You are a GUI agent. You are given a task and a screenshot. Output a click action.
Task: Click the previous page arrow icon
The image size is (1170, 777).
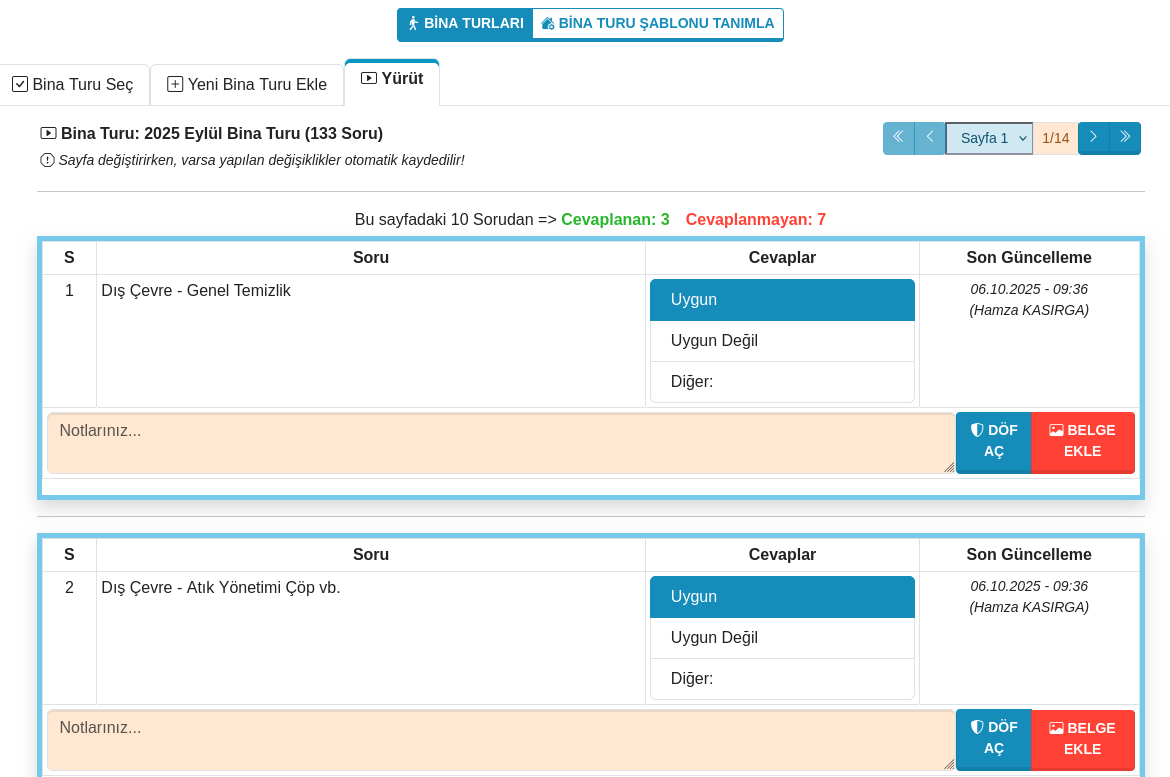930,137
